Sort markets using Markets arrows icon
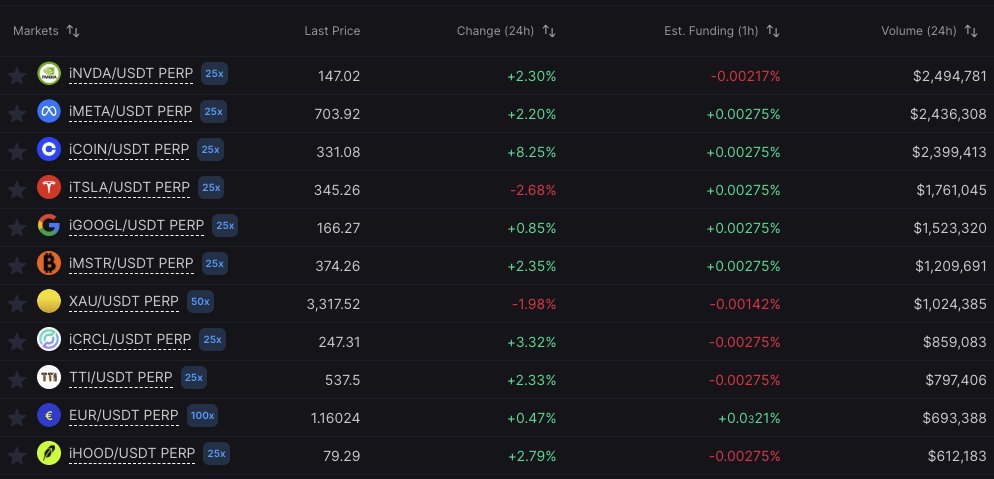 [73, 31]
